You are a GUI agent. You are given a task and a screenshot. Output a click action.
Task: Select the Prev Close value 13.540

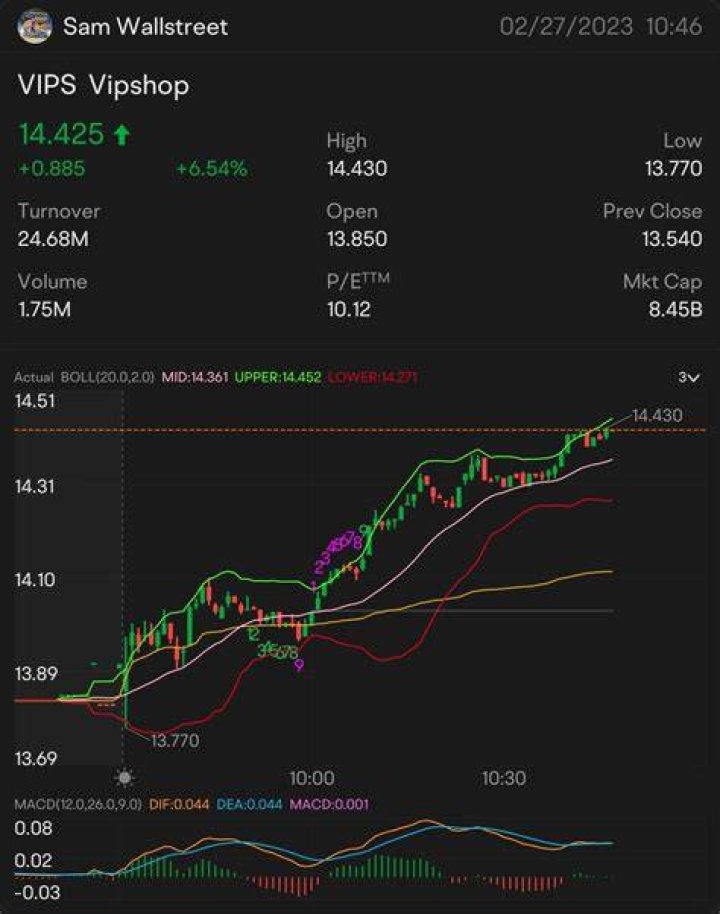[672, 239]
